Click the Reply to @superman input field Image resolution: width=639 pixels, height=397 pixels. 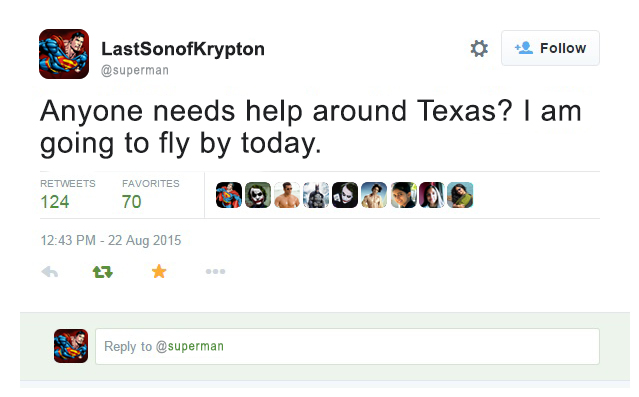point(347,346)
